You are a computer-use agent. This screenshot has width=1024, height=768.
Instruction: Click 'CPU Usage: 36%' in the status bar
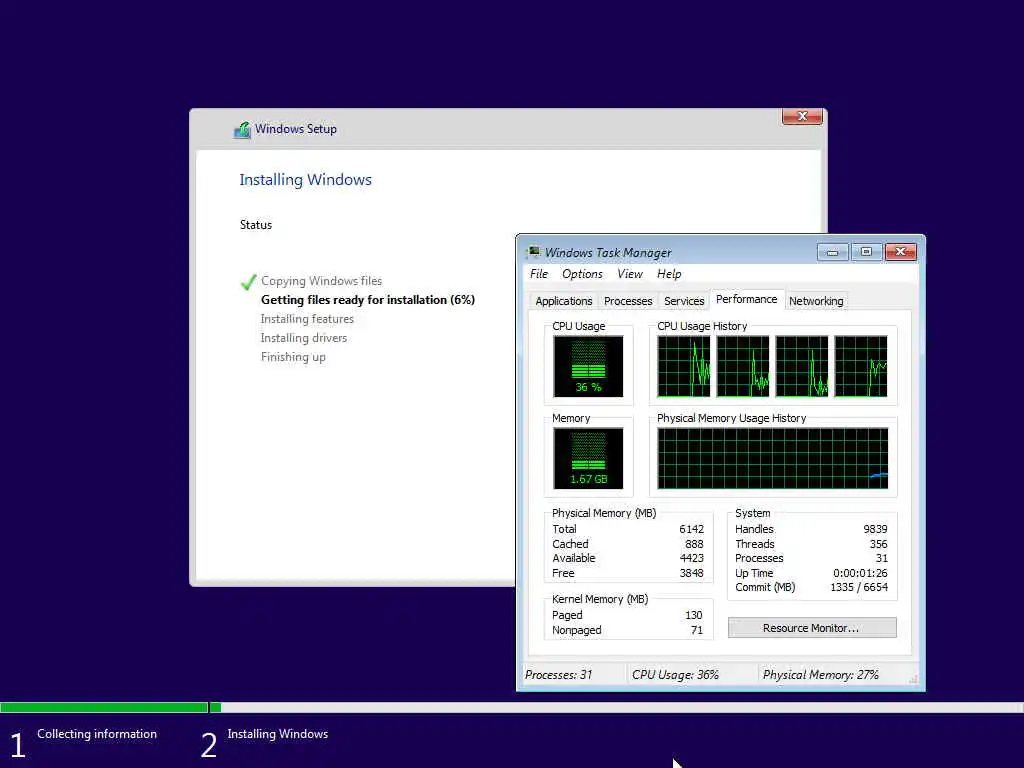coord(675,675)
